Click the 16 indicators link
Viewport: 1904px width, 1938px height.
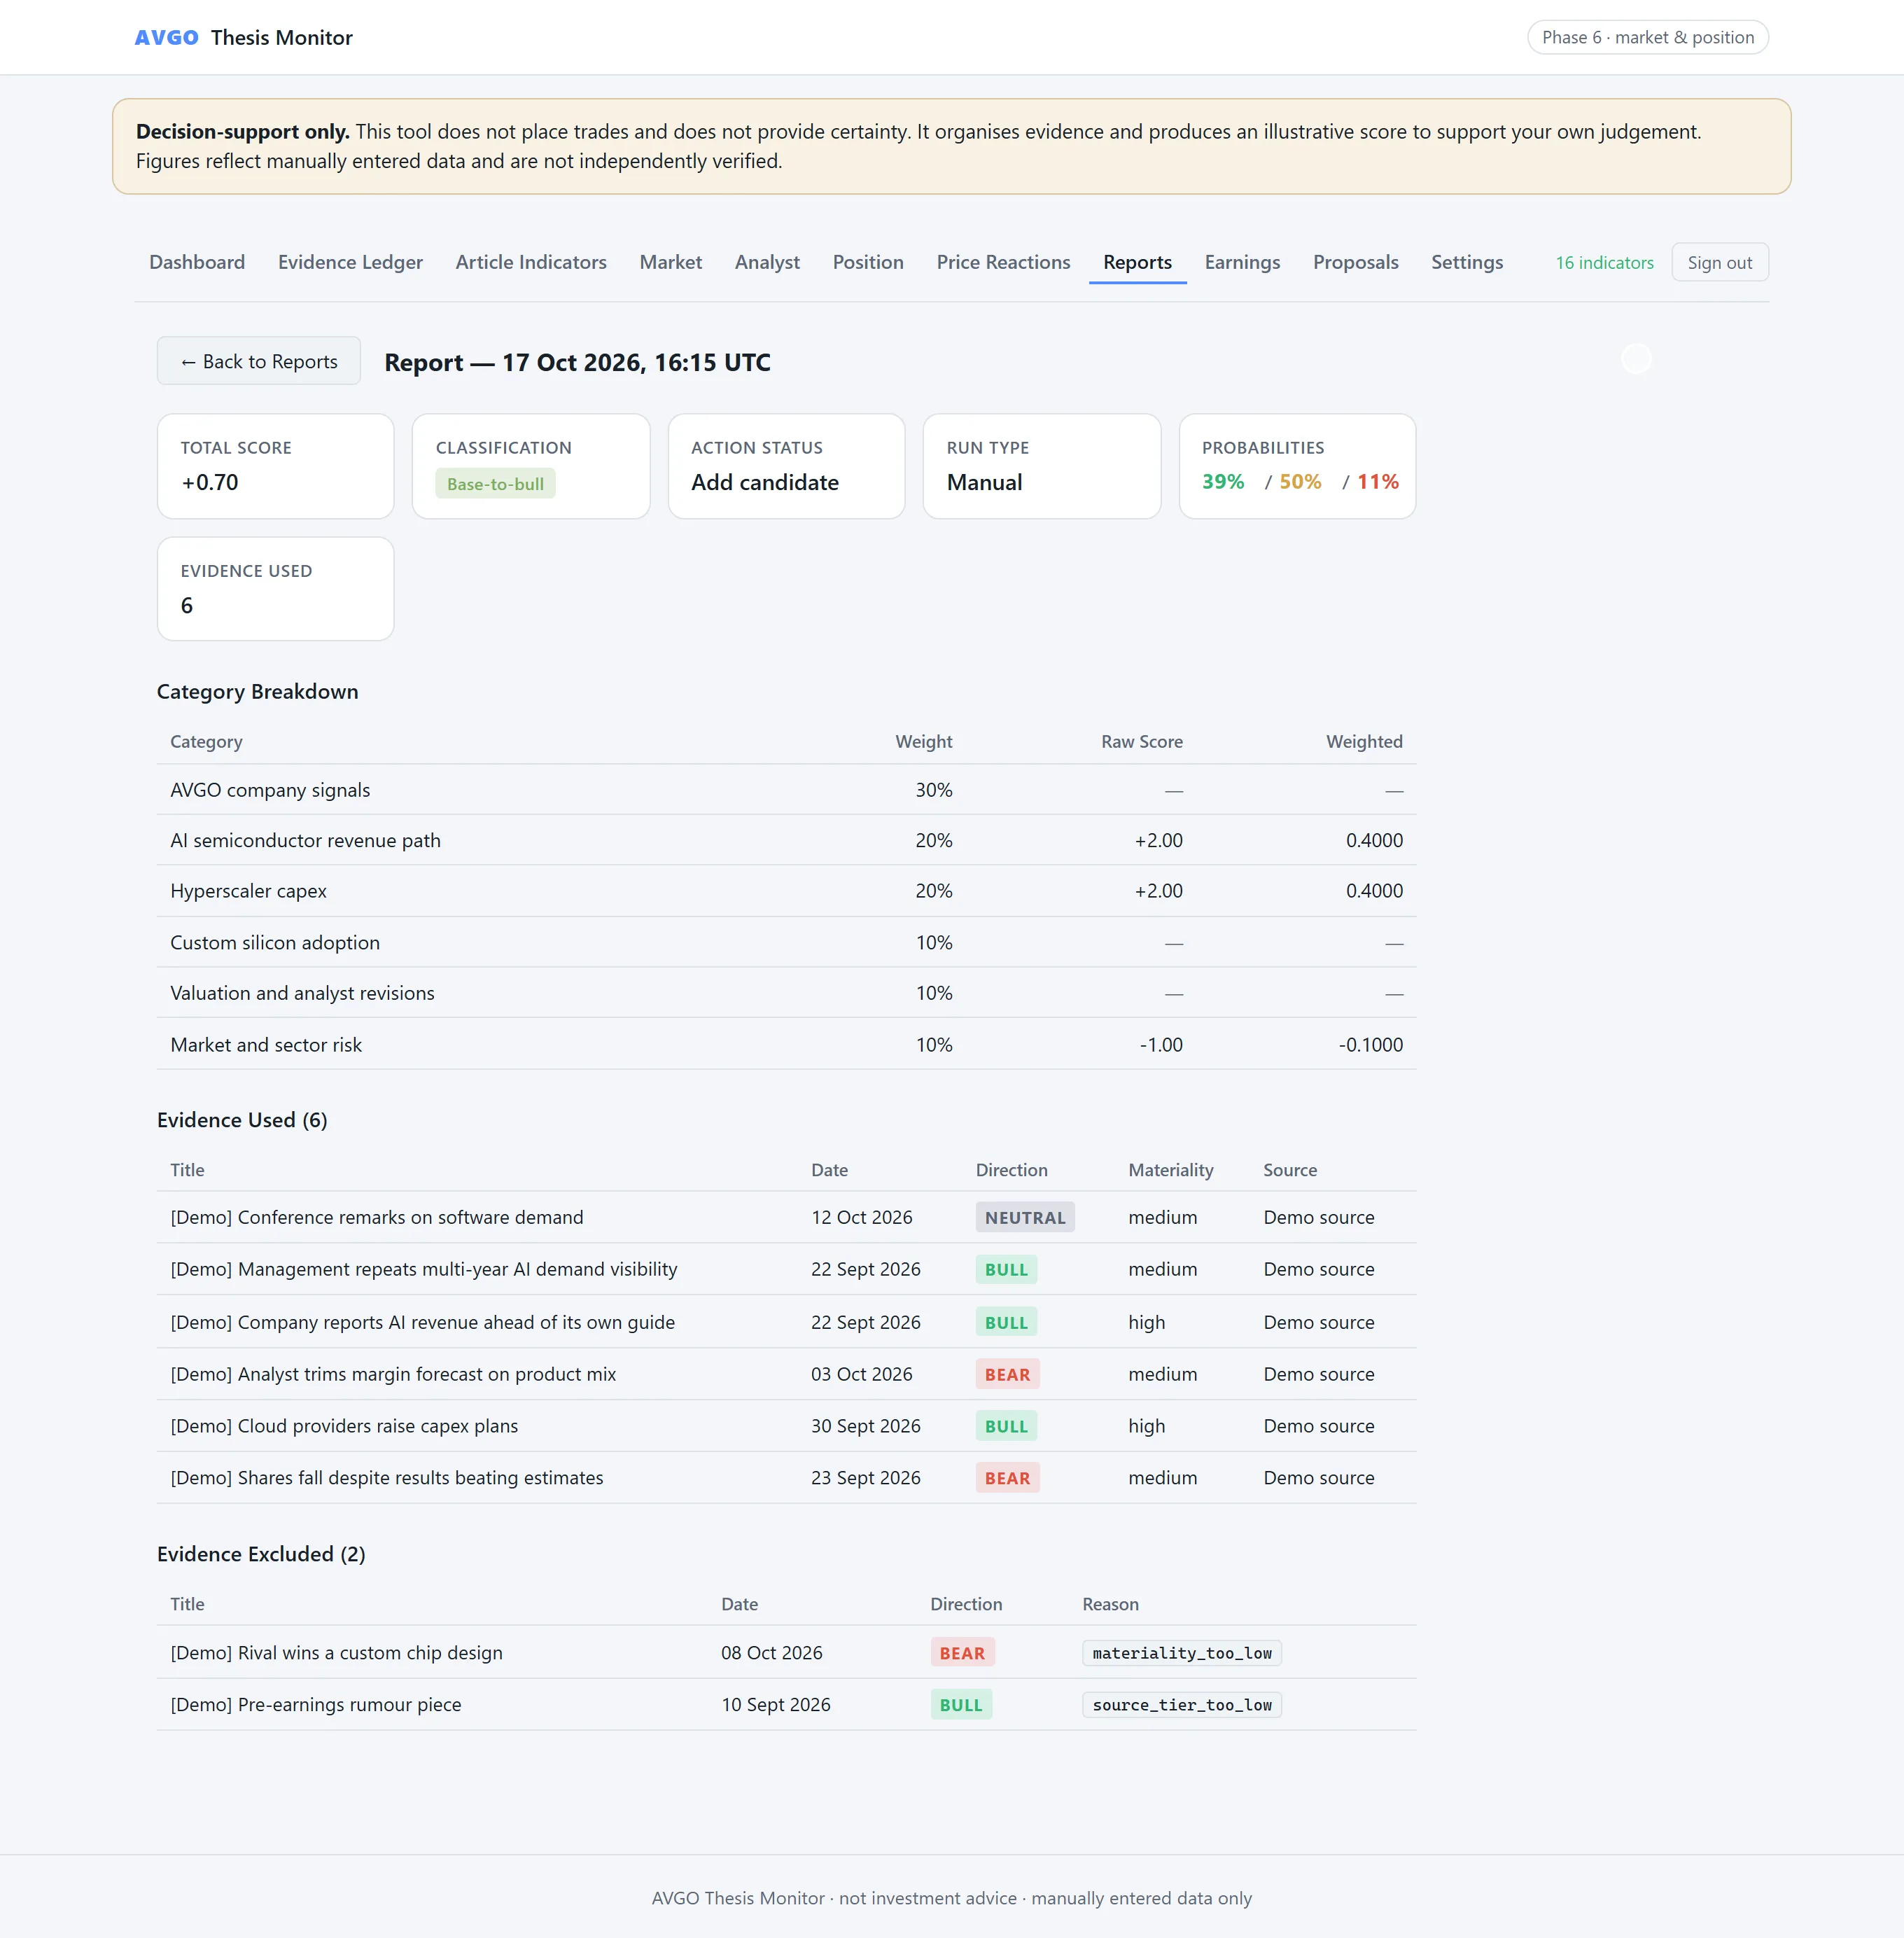(1604, 263)
